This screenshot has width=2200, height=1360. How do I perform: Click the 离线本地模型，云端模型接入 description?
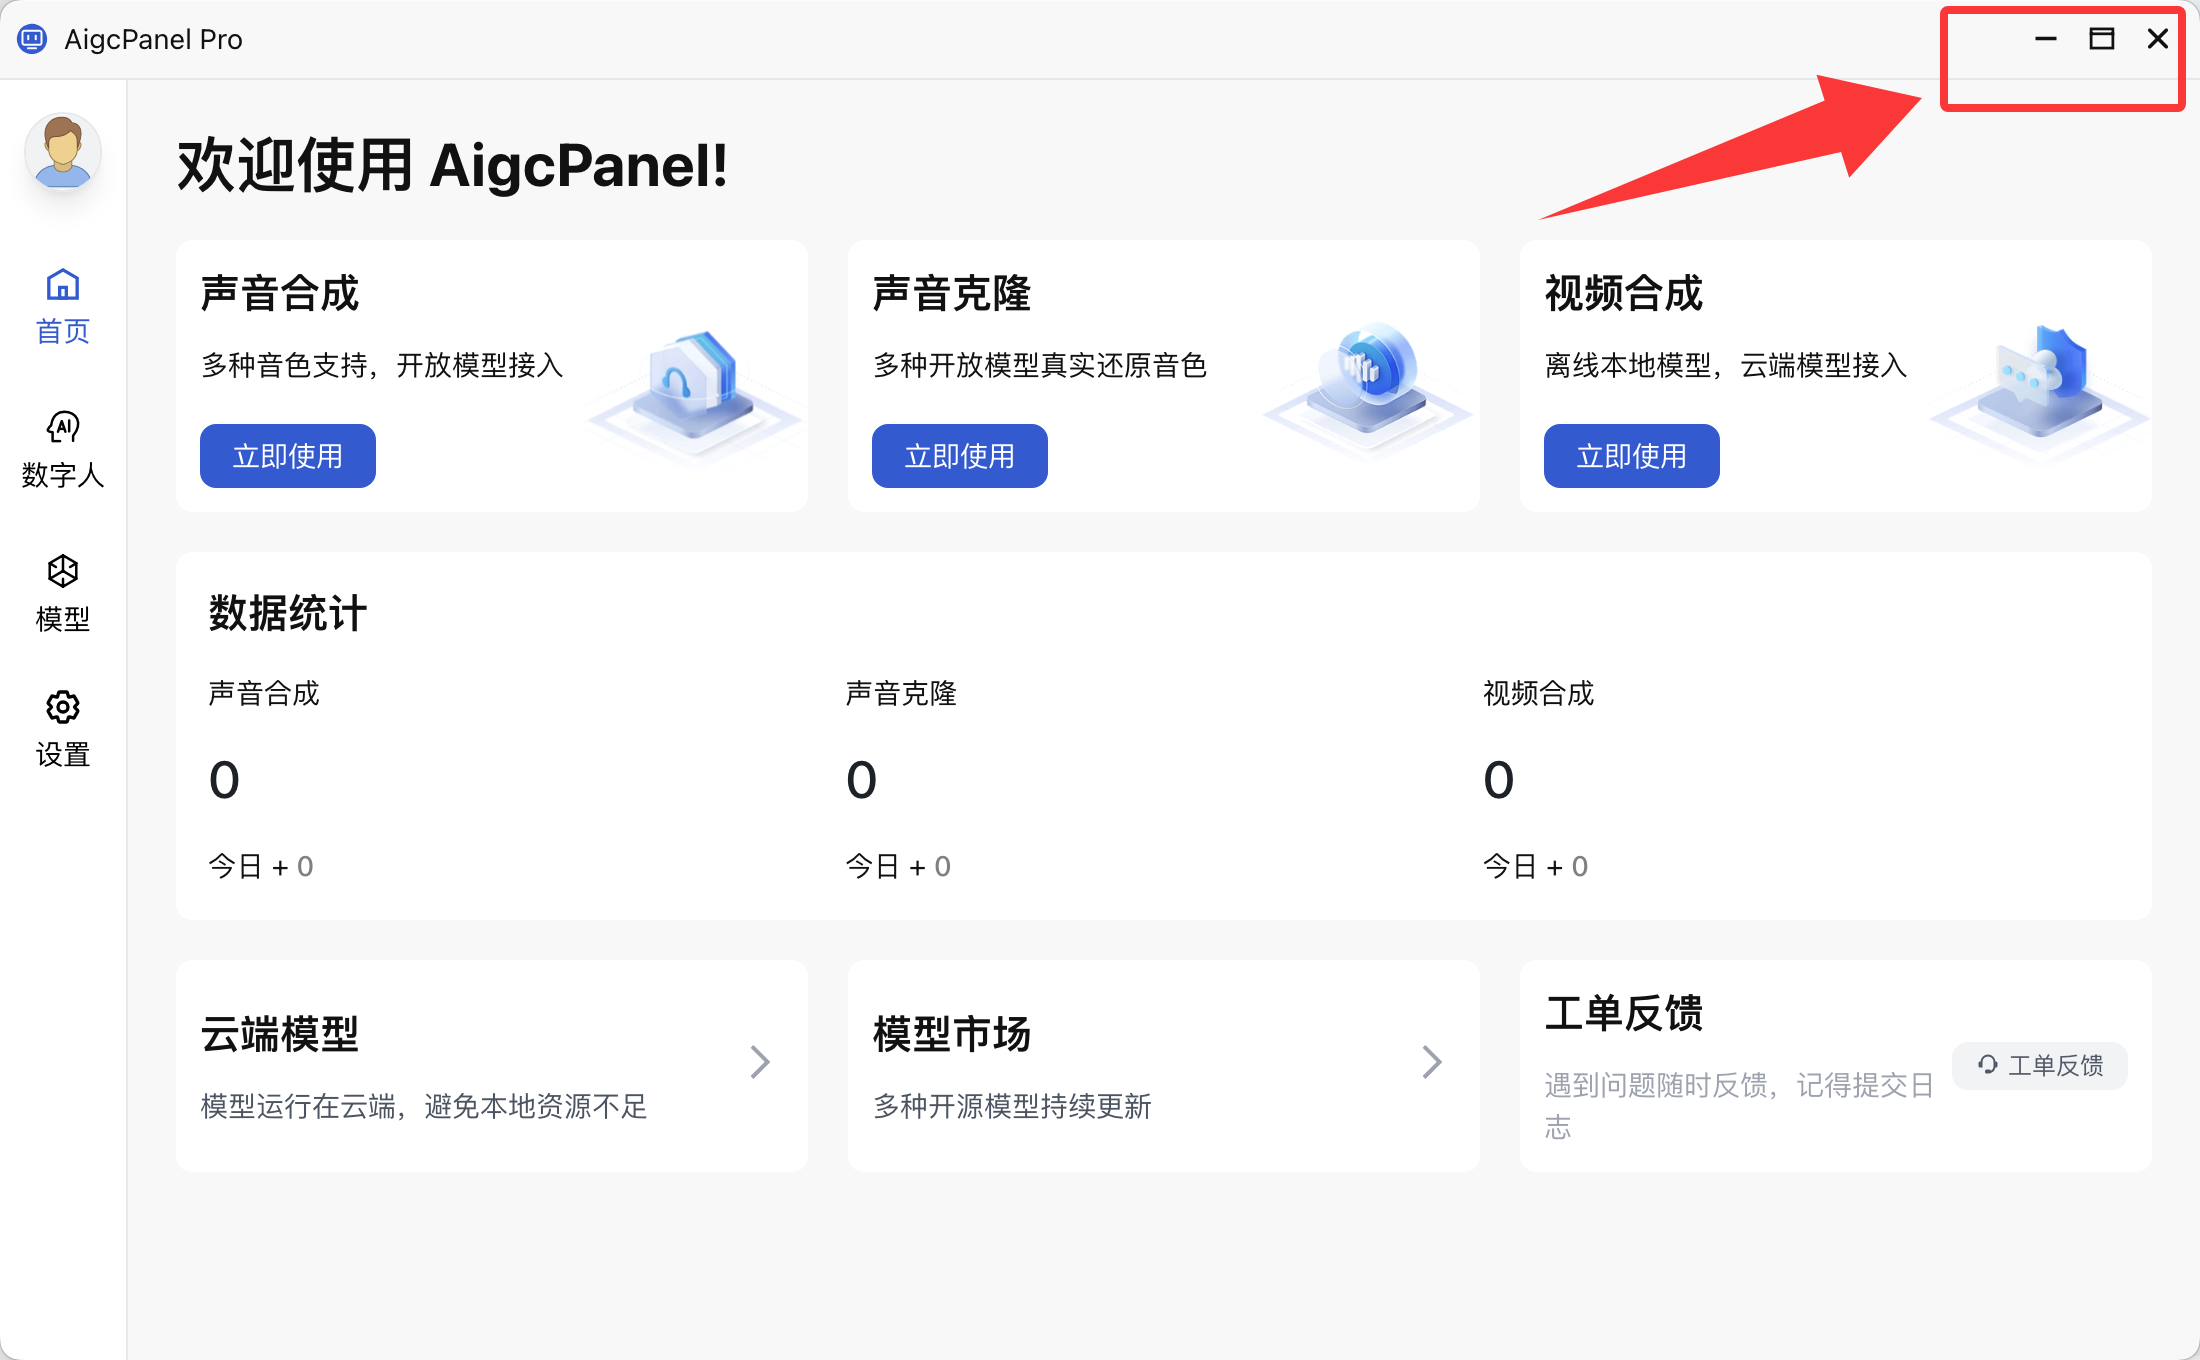[1726, 365]
